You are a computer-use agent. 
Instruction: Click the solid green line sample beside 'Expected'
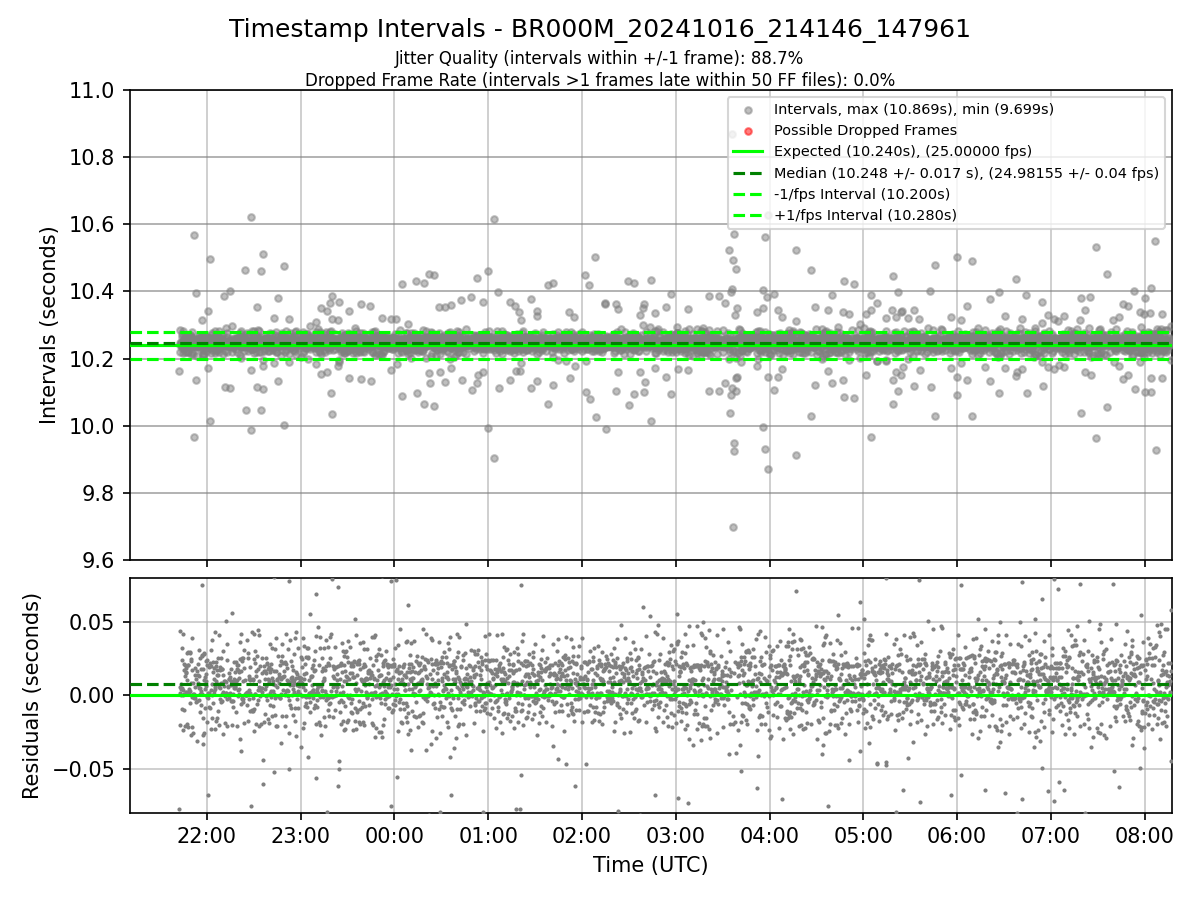748,151
